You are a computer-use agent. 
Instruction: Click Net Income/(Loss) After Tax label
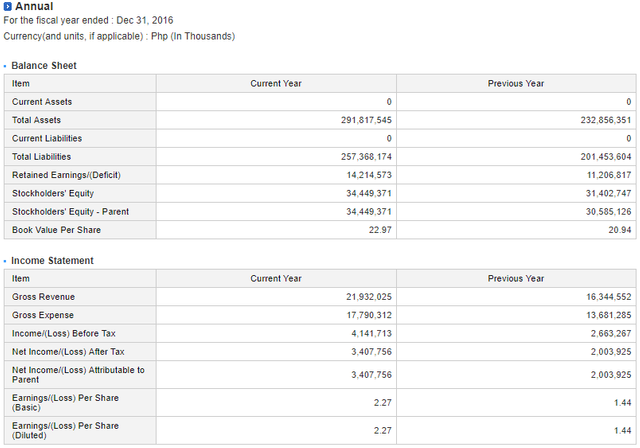[68, 352]
